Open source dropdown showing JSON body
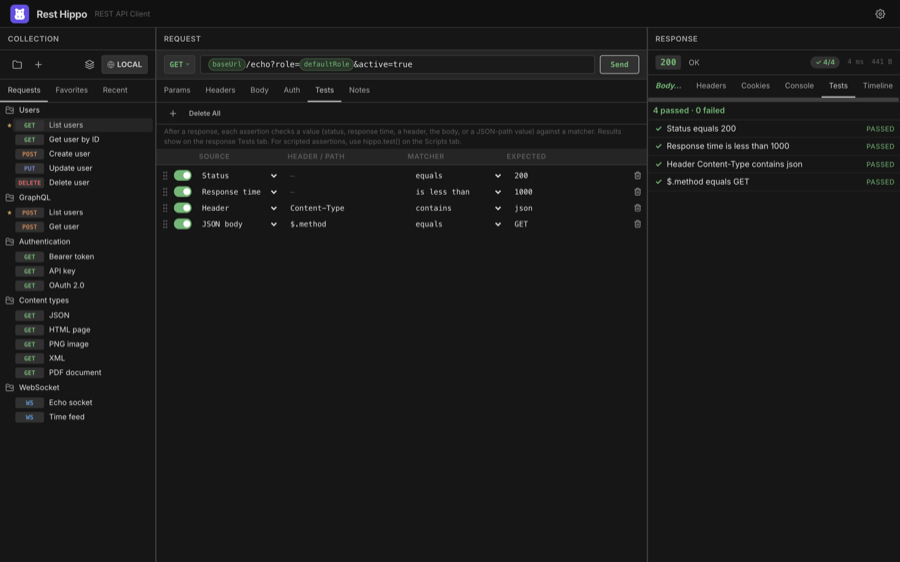Image resolution: width=900 pixels, height=562 pixels. (x=239, y=224)
